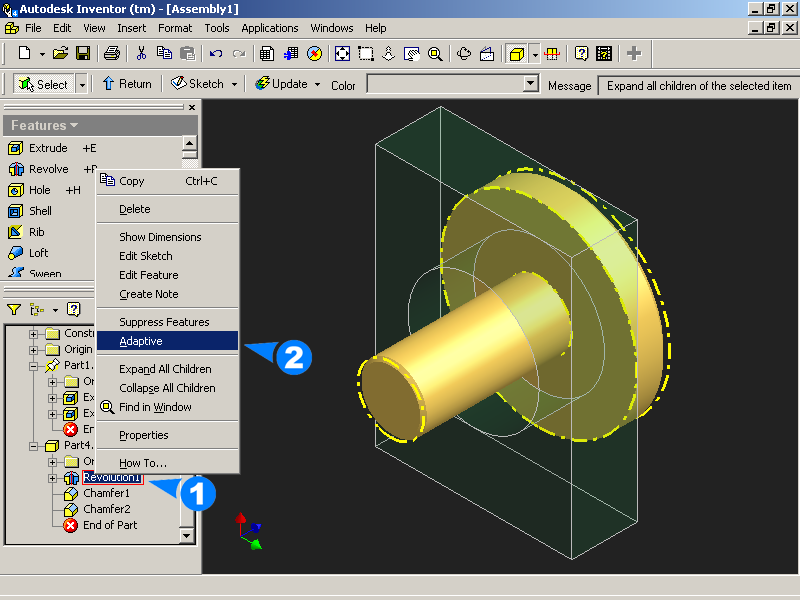Open the browser tree view dropdown arrow
The image size is (800, 600).
[x=55, y=310]
